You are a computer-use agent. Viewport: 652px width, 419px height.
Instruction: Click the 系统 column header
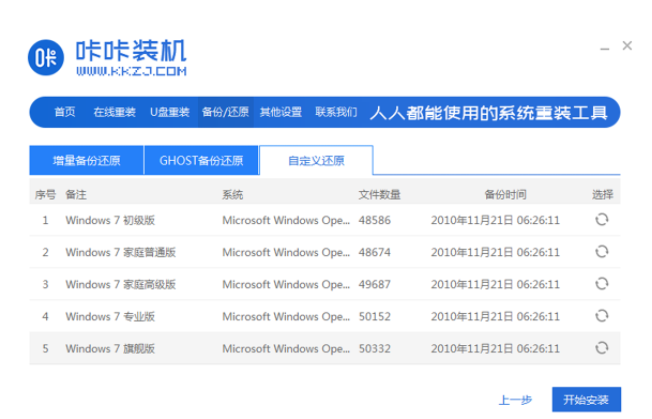coord(232,195)
